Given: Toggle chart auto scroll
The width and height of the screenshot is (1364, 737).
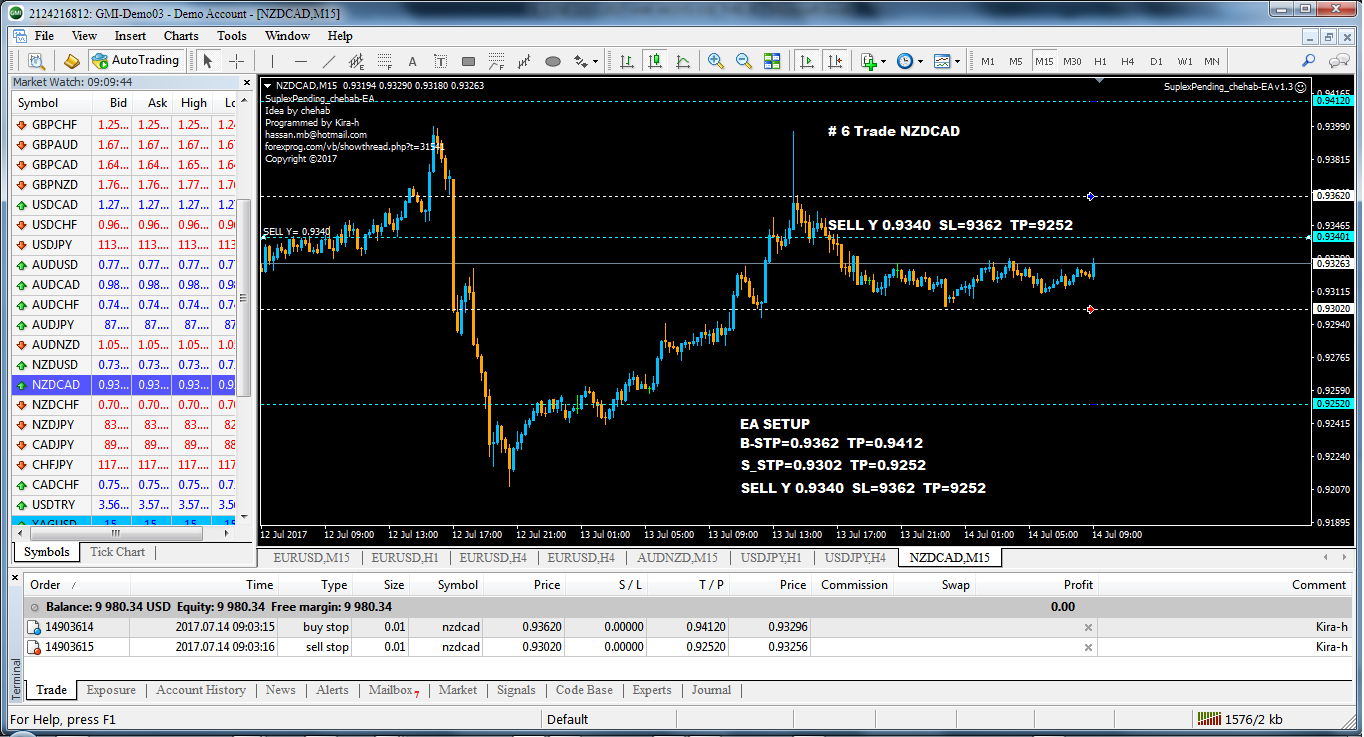Looking at the screenshot, I should 806,61.
